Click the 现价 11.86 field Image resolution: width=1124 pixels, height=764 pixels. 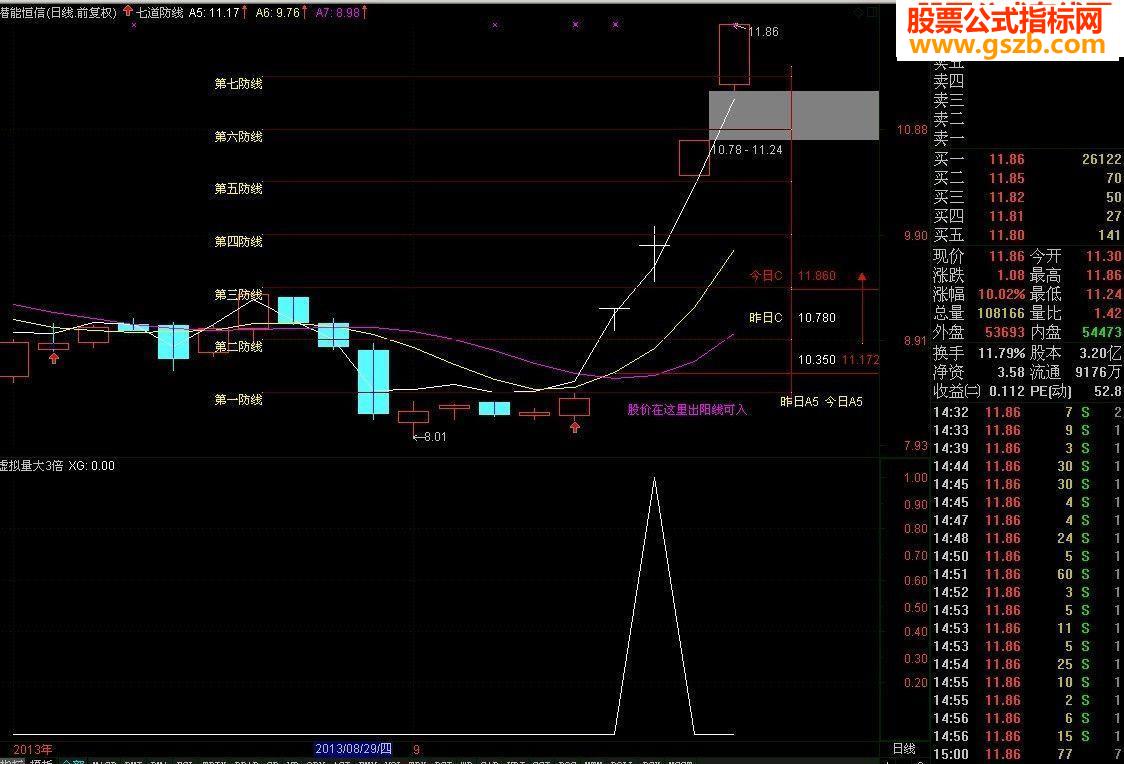[979, 257]
